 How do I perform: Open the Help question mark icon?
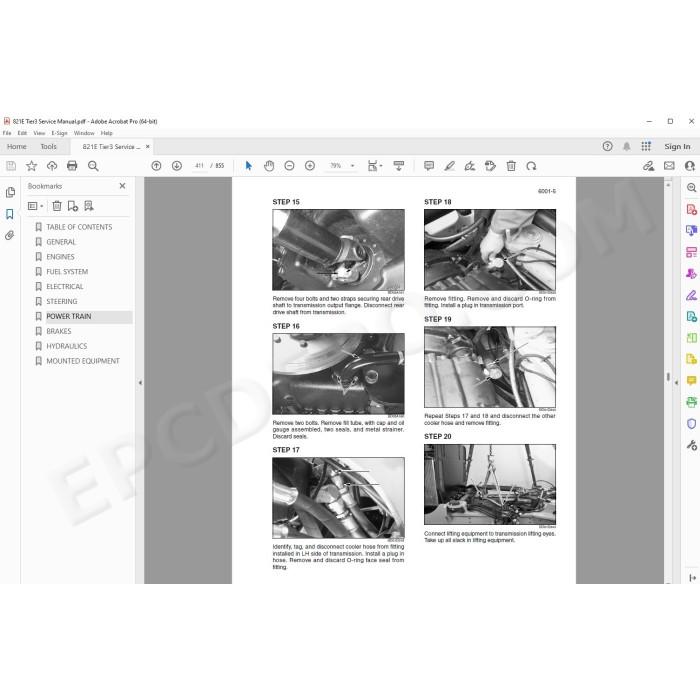607,146
